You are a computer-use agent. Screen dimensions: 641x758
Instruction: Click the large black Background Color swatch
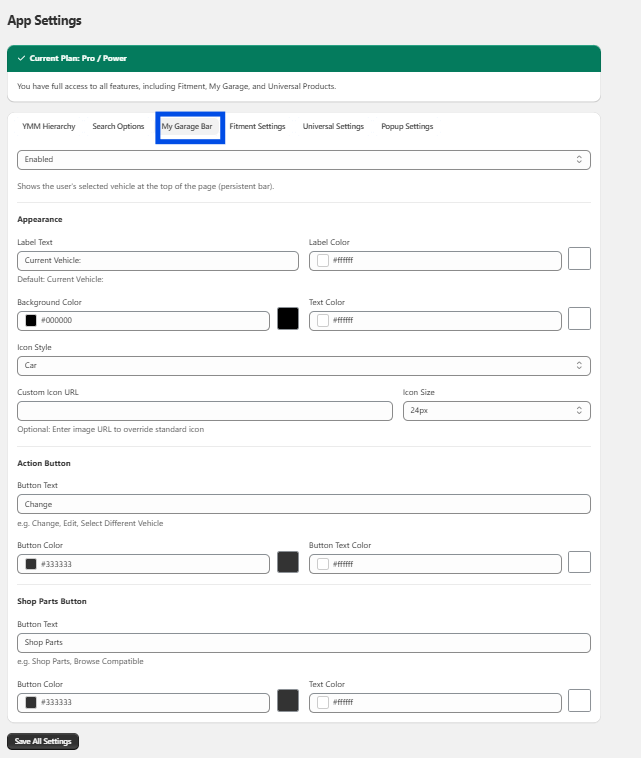288,319
